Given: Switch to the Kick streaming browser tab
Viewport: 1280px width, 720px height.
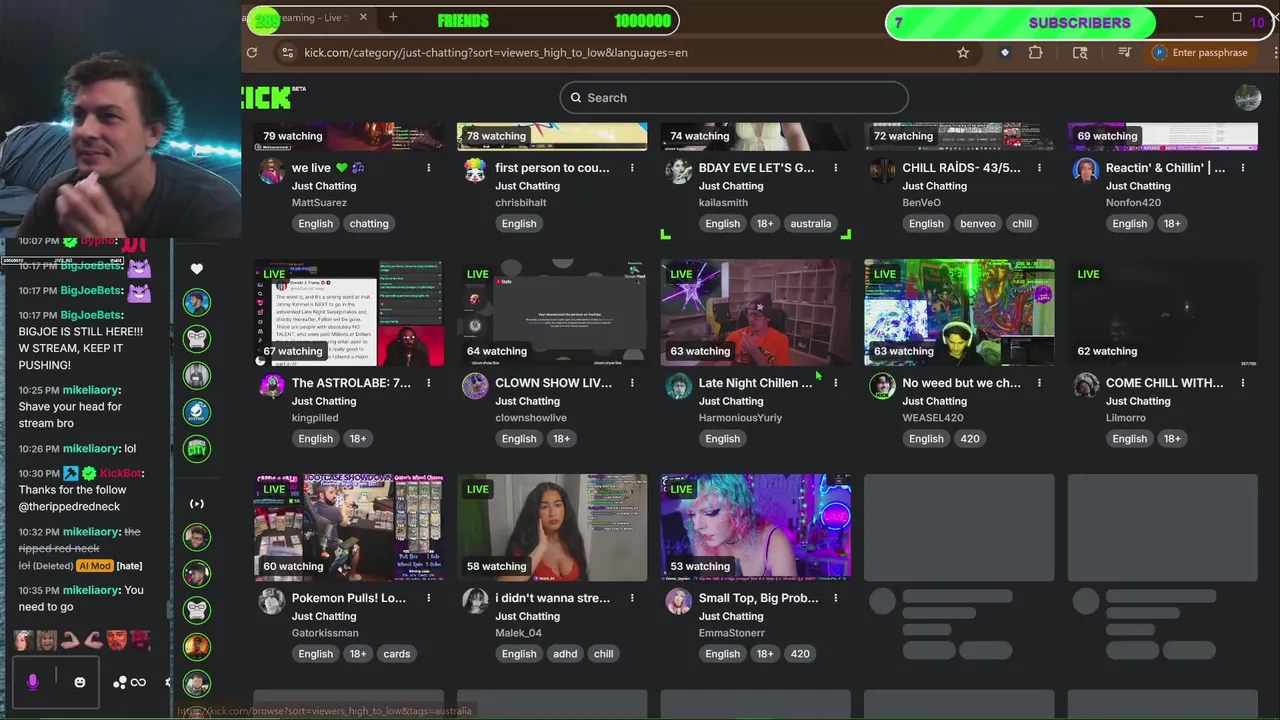Looking at the screenshot, I should [x=310, y=18].
